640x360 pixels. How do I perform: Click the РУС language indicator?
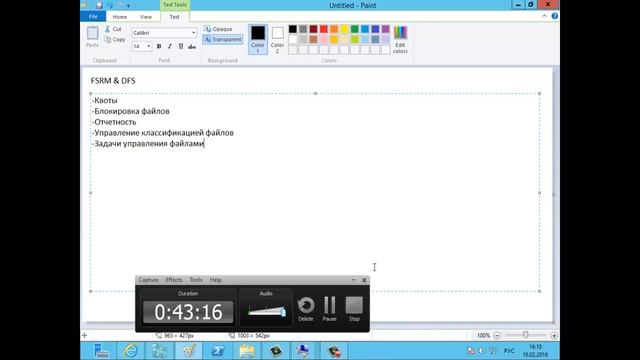(509, 351)
